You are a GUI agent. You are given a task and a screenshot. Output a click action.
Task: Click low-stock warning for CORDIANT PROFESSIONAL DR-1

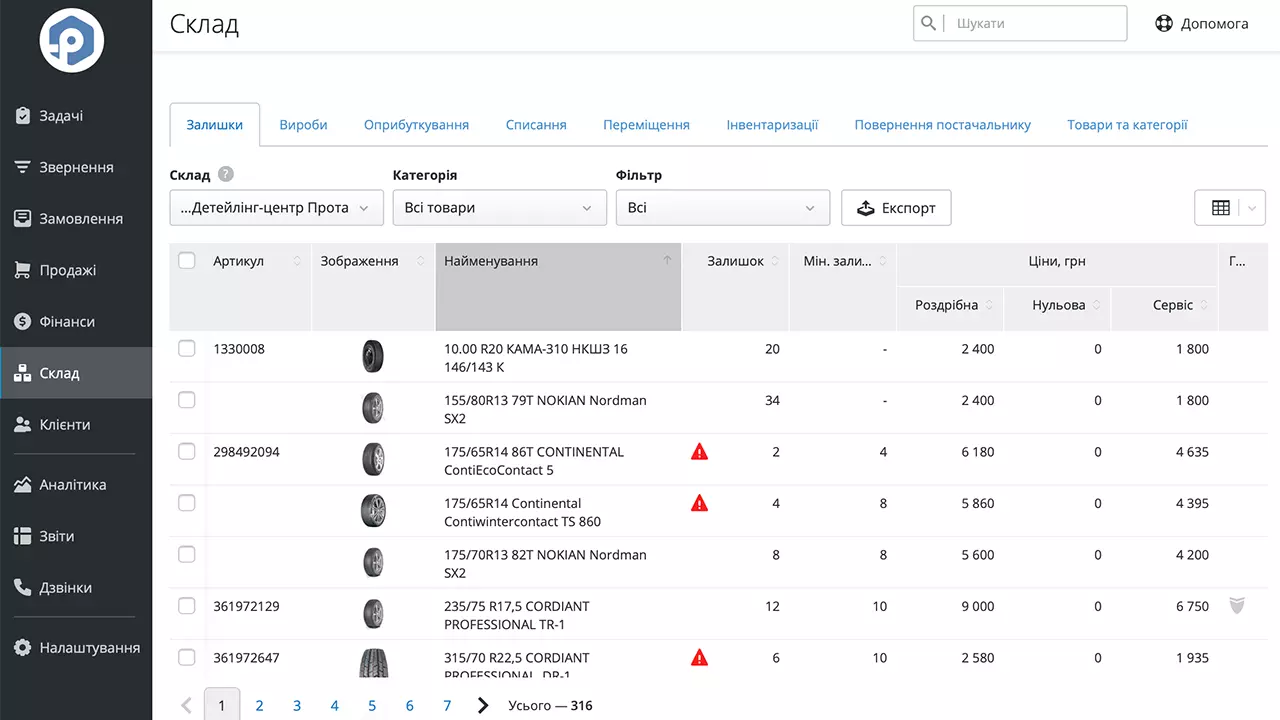click(700, 657)
